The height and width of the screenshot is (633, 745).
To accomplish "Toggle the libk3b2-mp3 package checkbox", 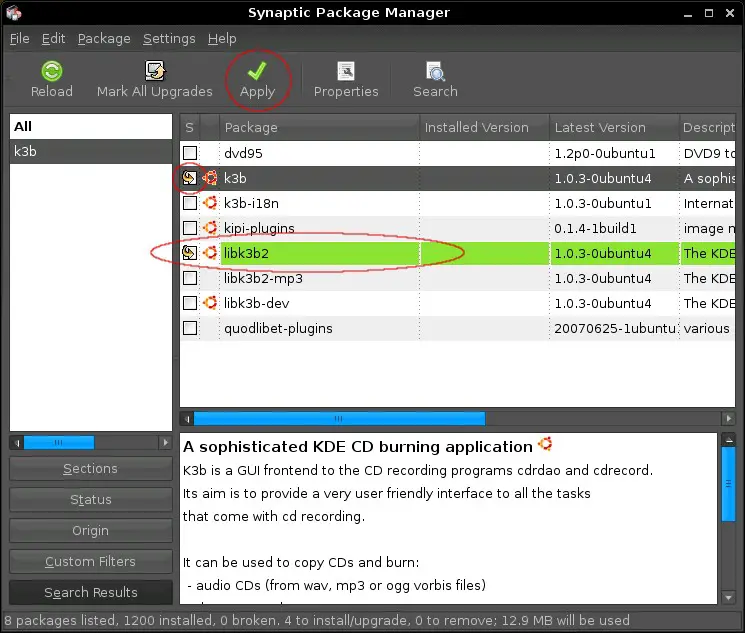I will click(190, 278).
